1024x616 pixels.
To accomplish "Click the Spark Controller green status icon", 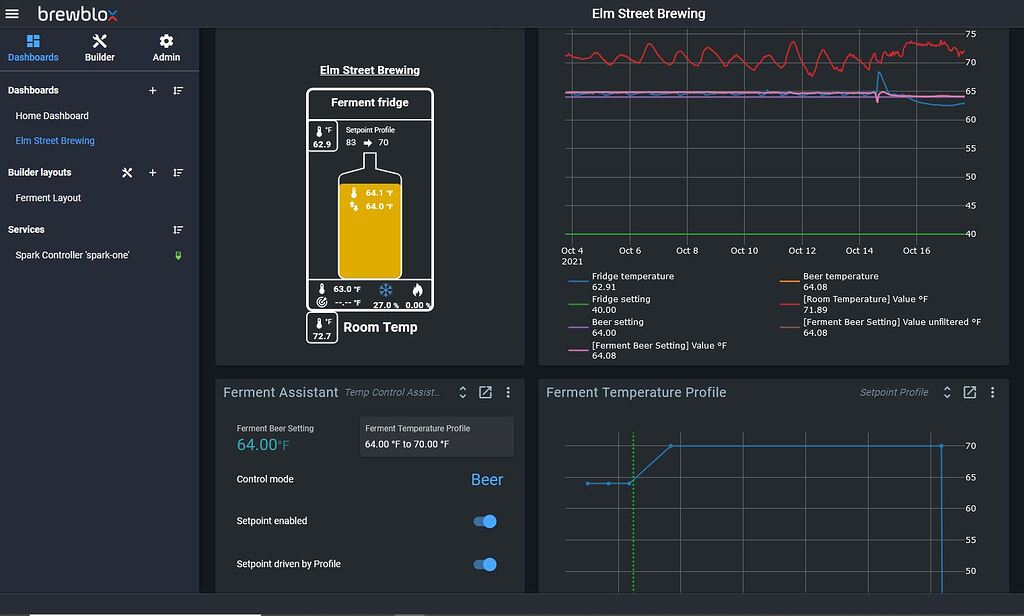I will 178,255.
